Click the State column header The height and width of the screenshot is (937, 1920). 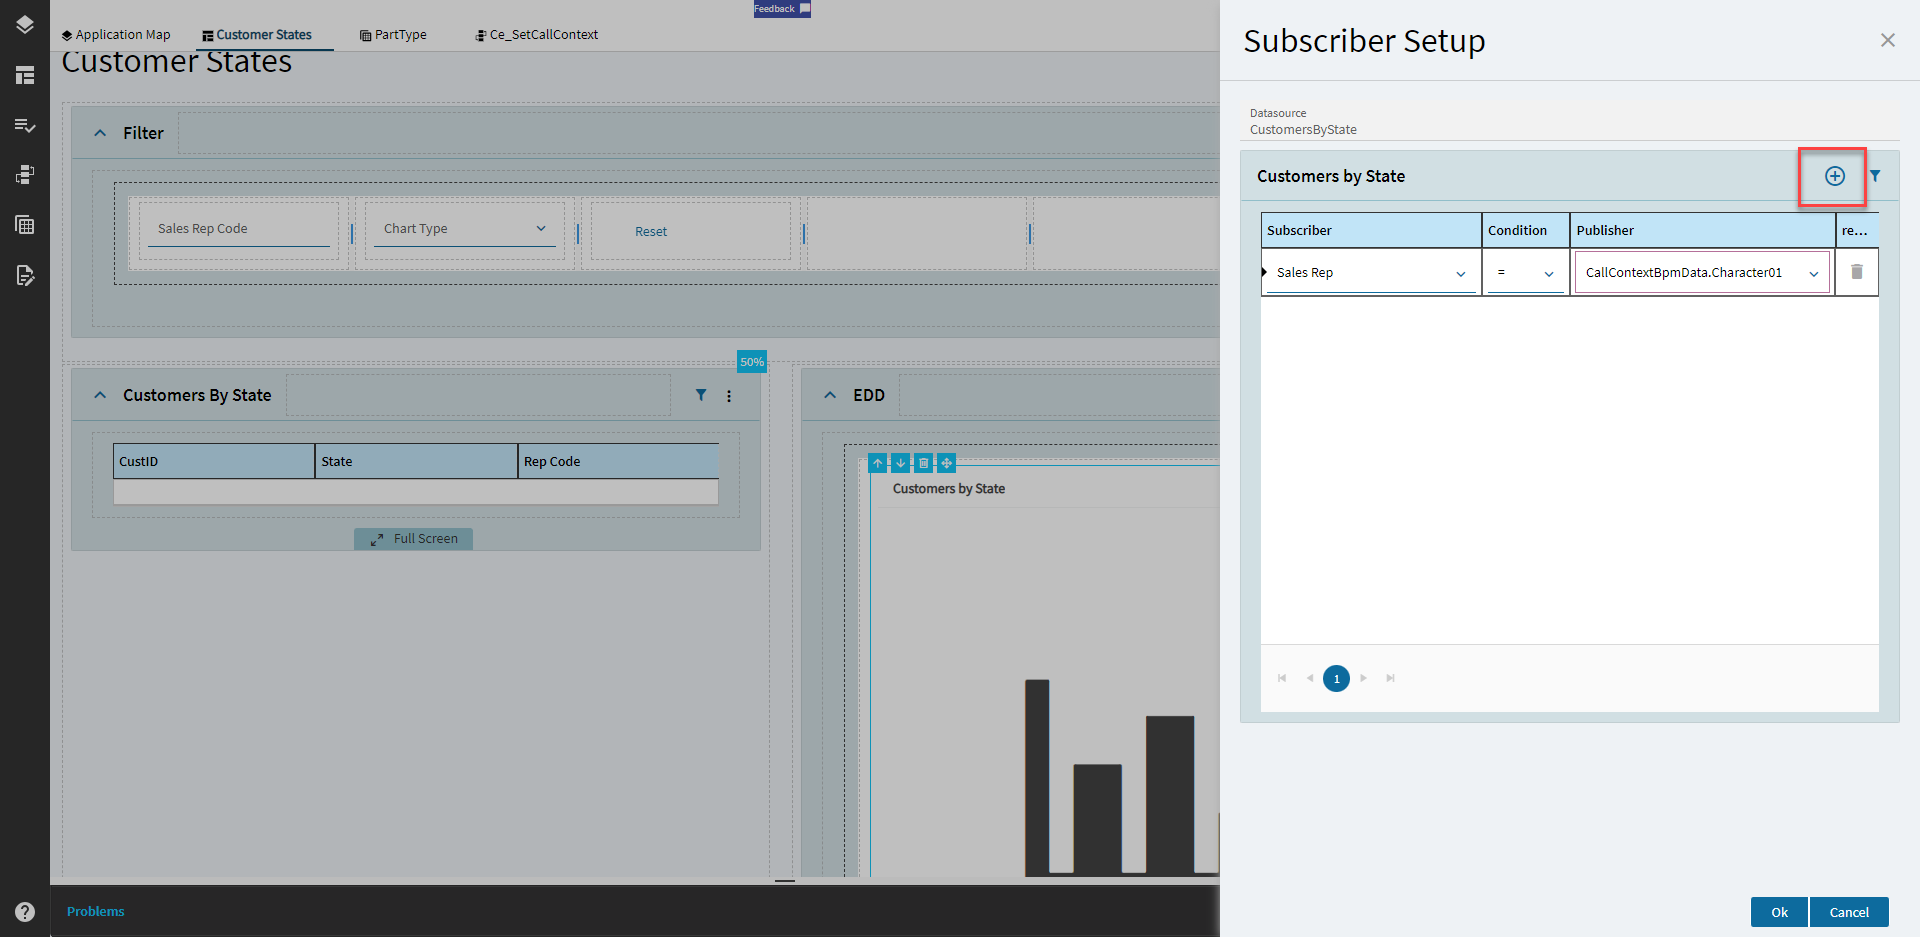416,461
